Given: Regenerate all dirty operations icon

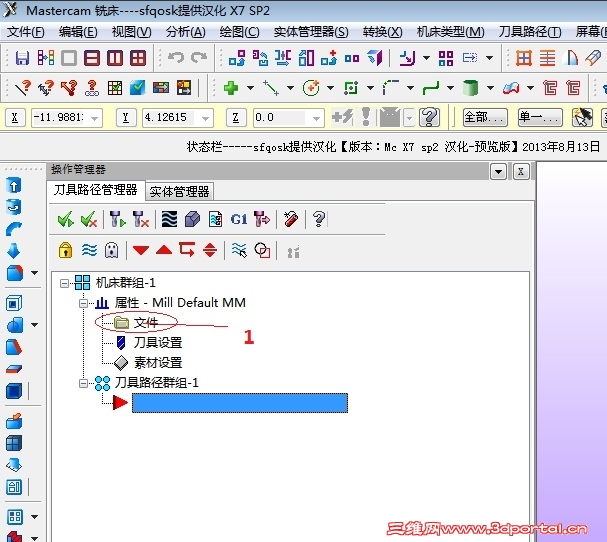Looking at the screenshot, I should click(141, 220).
